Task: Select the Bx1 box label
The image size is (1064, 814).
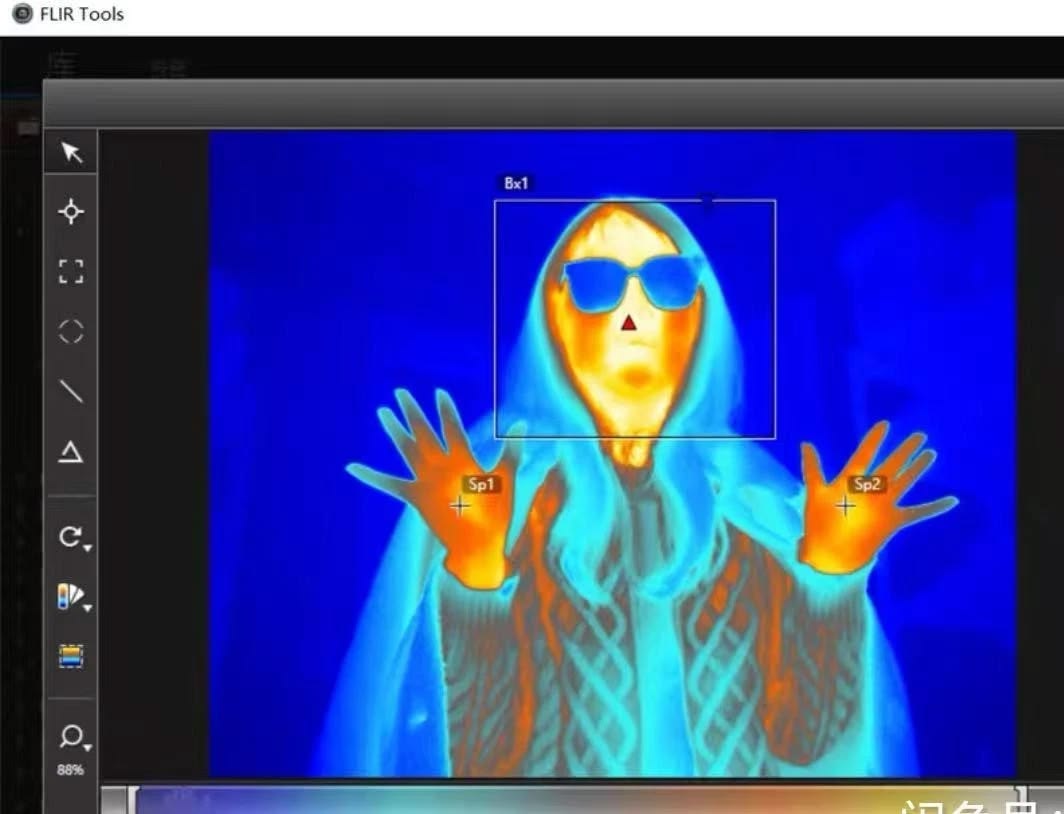Action: (x=516, y=183)
